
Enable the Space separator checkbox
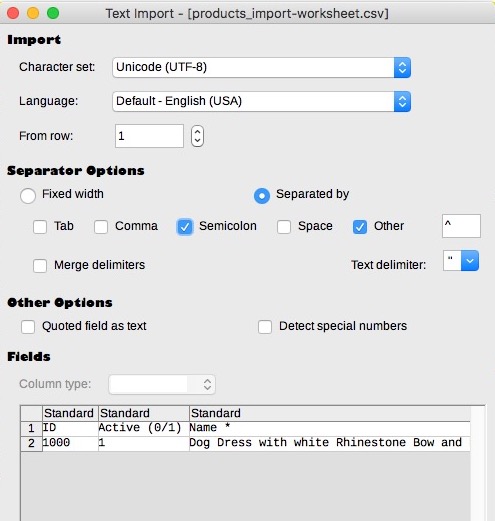pos(284,227)
